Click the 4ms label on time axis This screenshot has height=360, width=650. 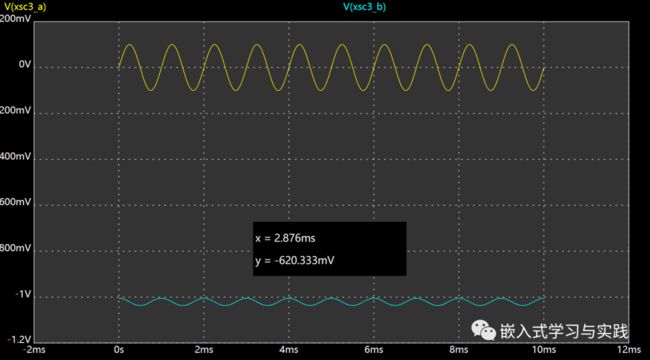[289, 349]
